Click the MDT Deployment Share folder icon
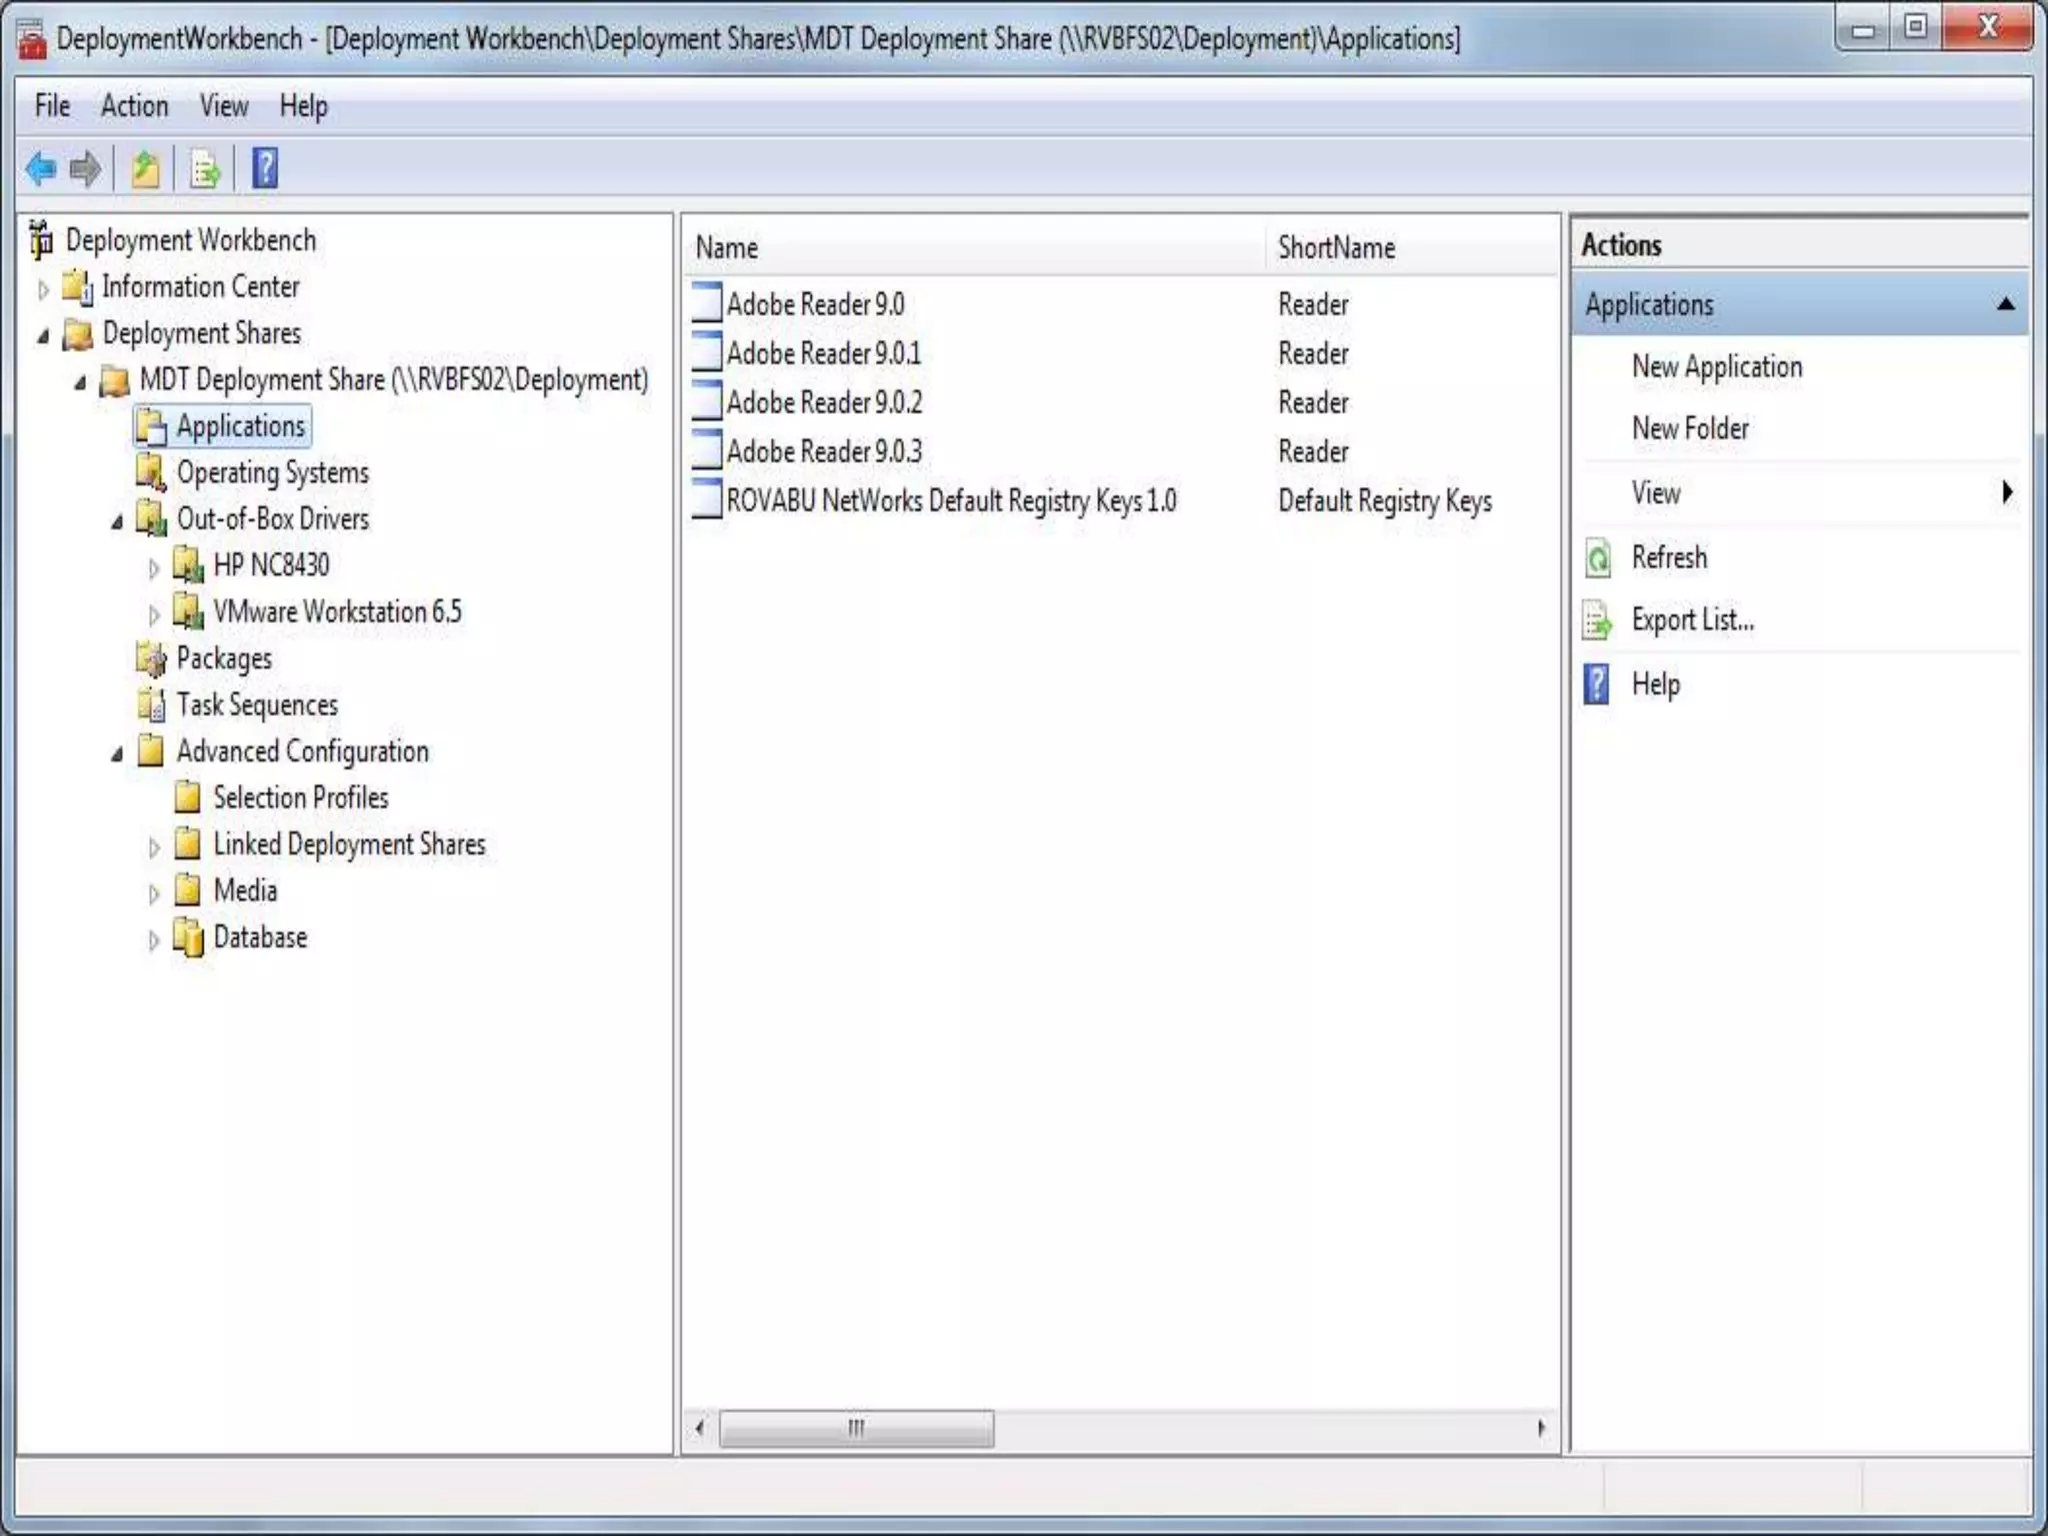 coord(115,381)
